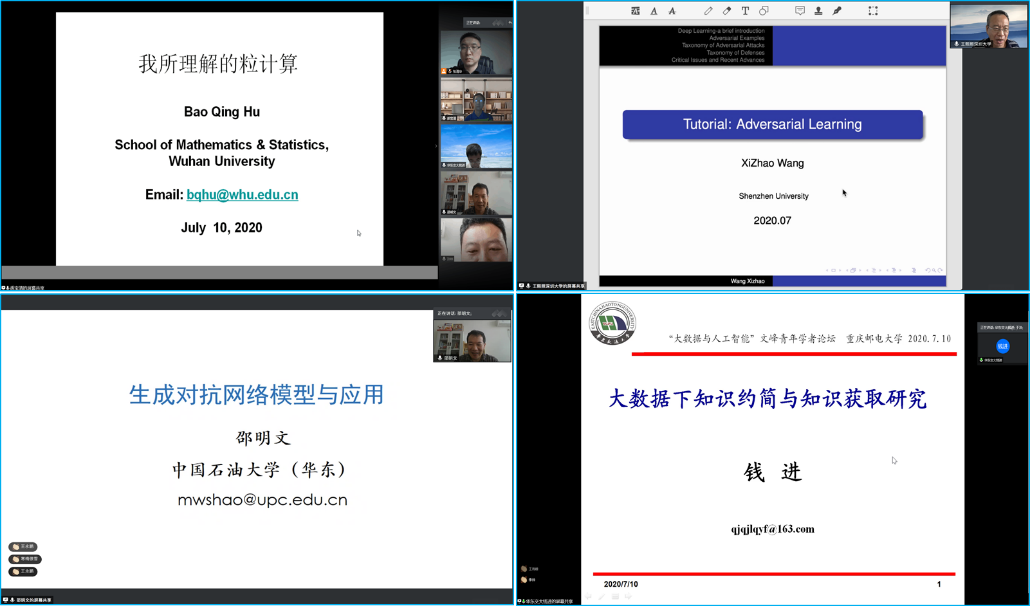Select the close-up face video at sidebar bottom
The width and height of the screenshot is (1030, 606).
pyautogui.click(x=476, y=240)
